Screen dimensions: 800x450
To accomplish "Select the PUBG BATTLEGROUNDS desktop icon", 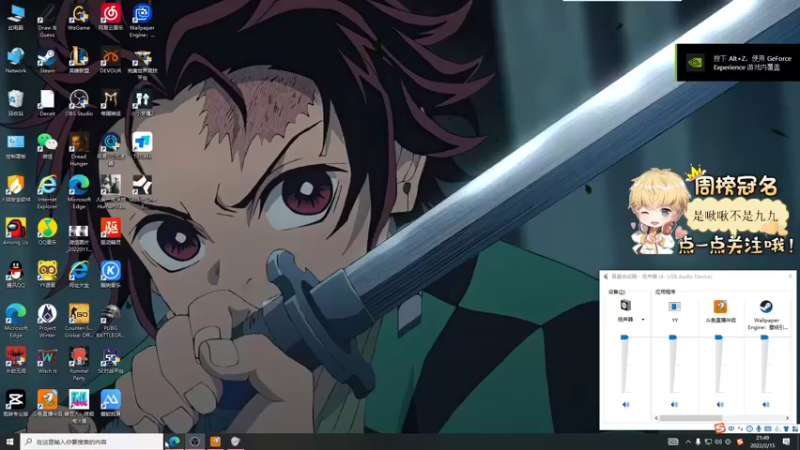I will (110, 321).
